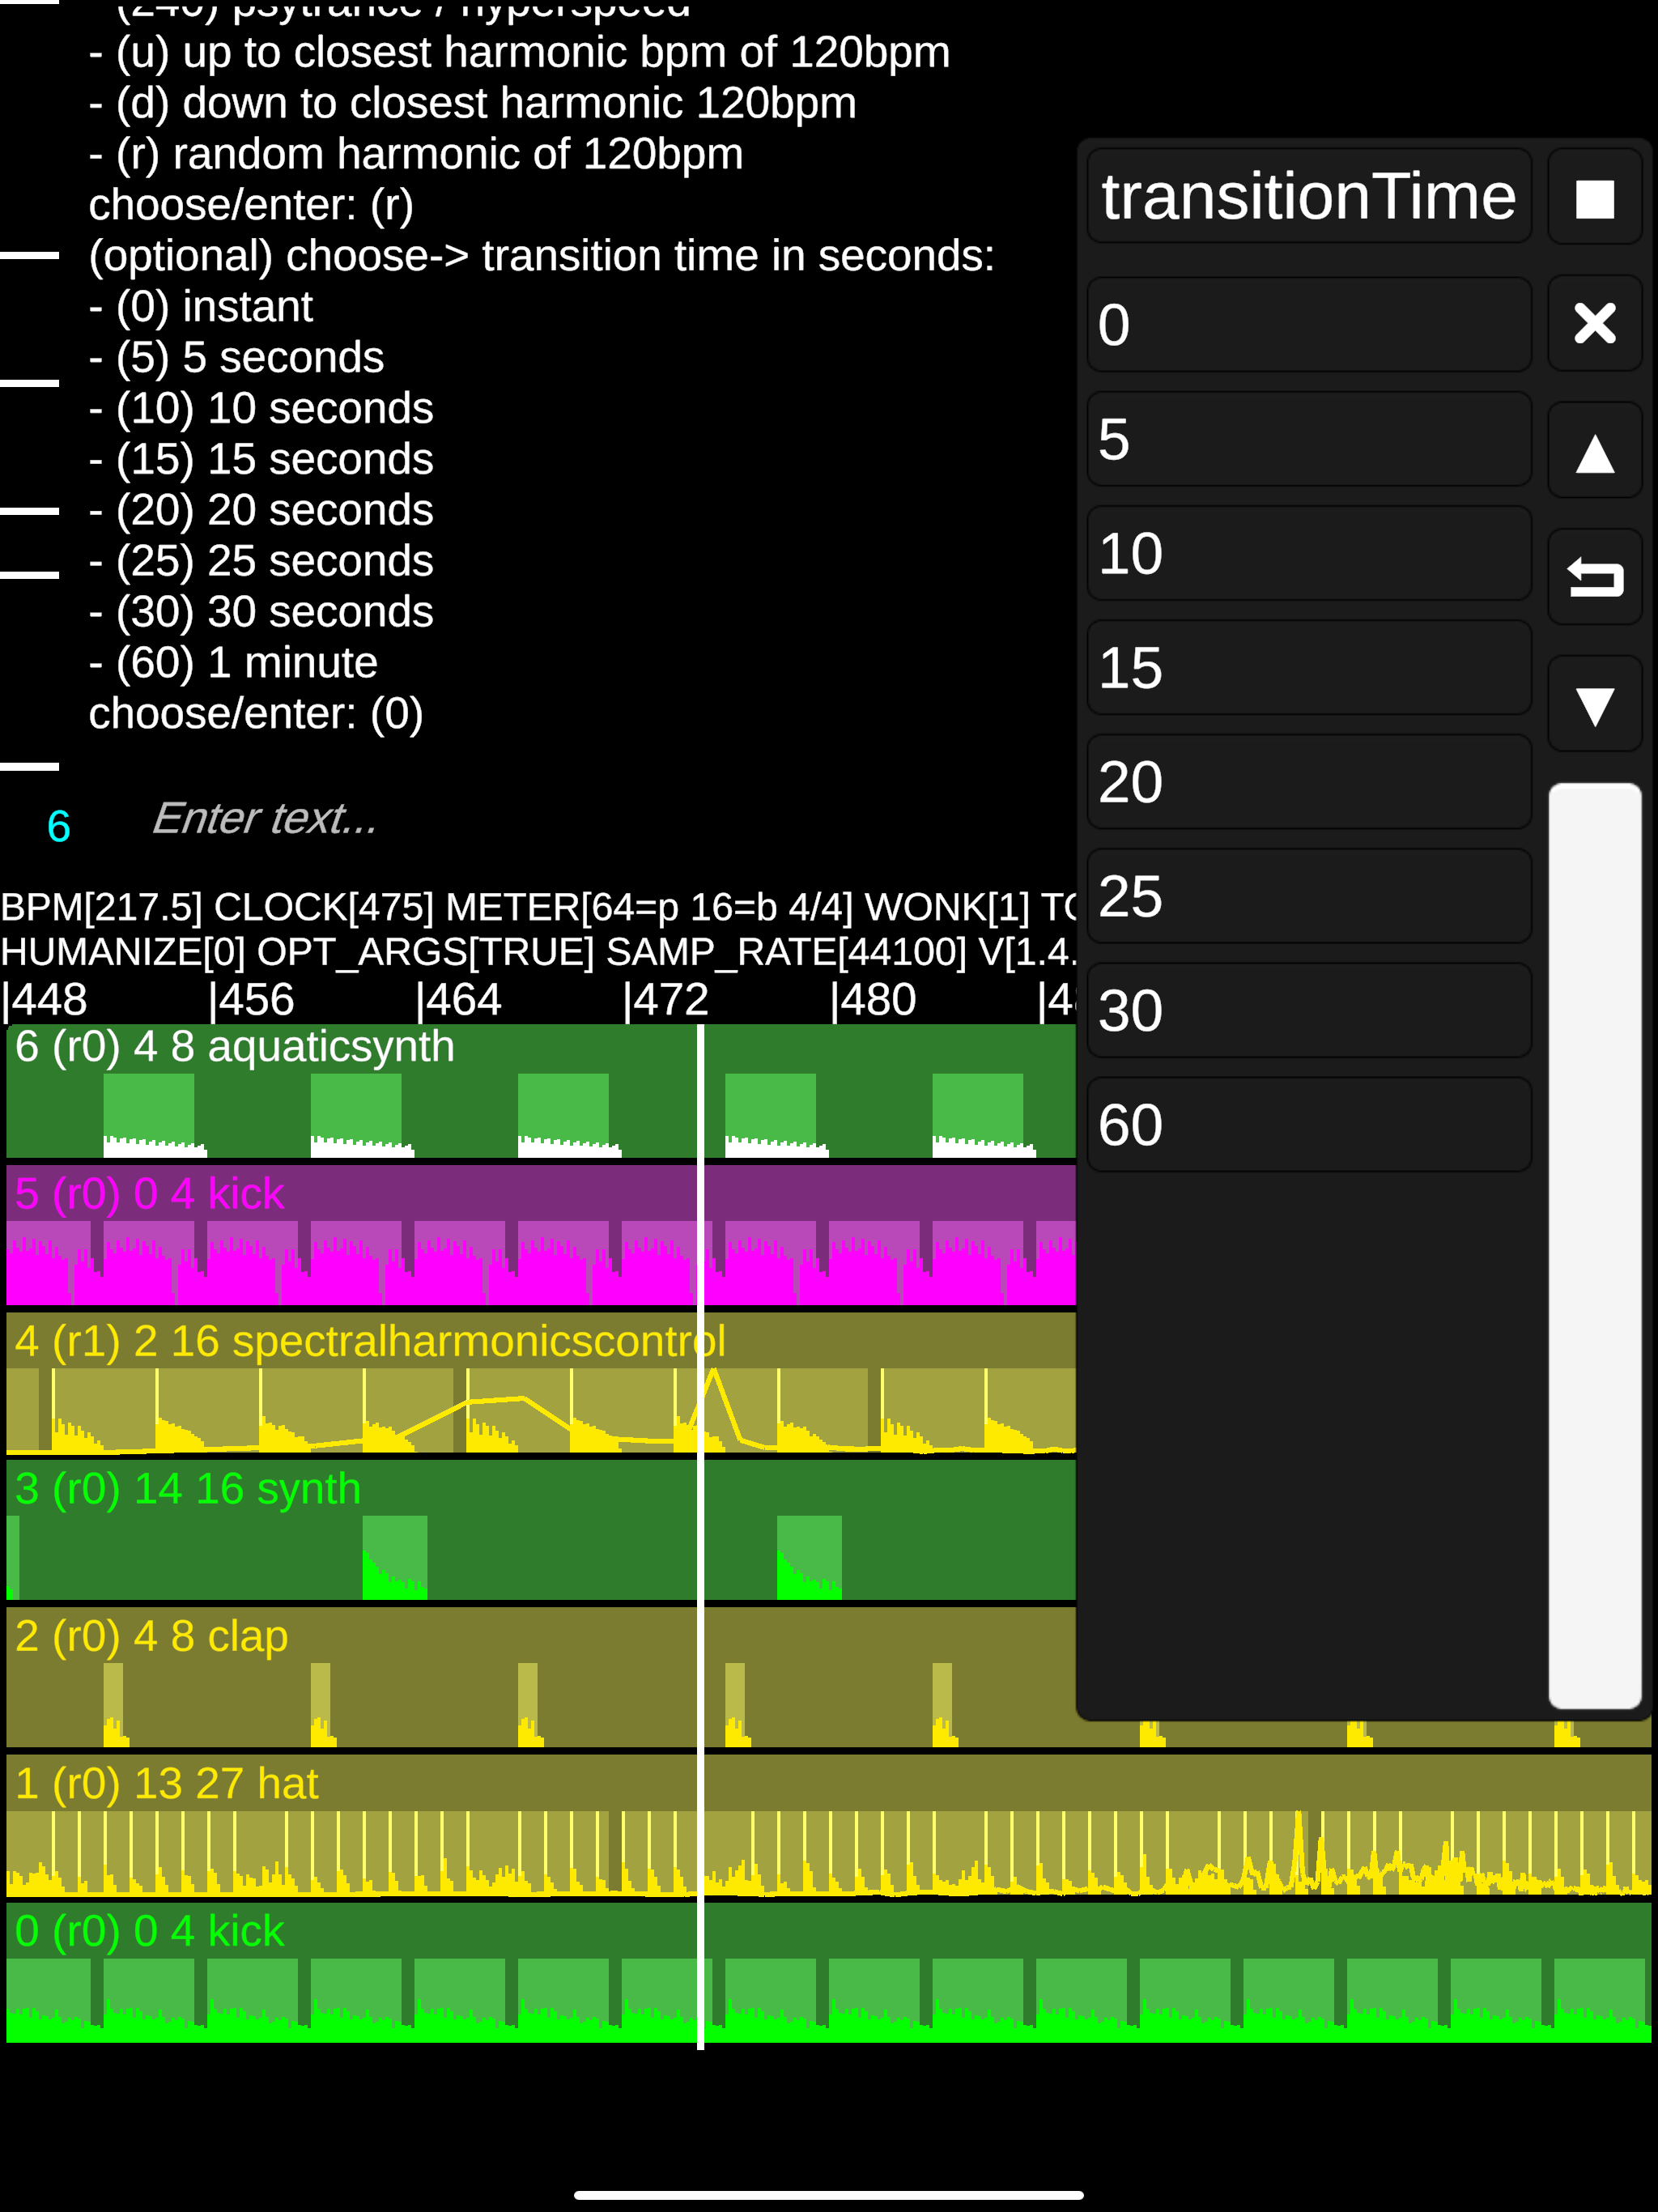Click the OPT_ARGS[TRUE] status text
Image resolution: width=1658 pixels, height=2212 pixels.
tap(426, 952)
